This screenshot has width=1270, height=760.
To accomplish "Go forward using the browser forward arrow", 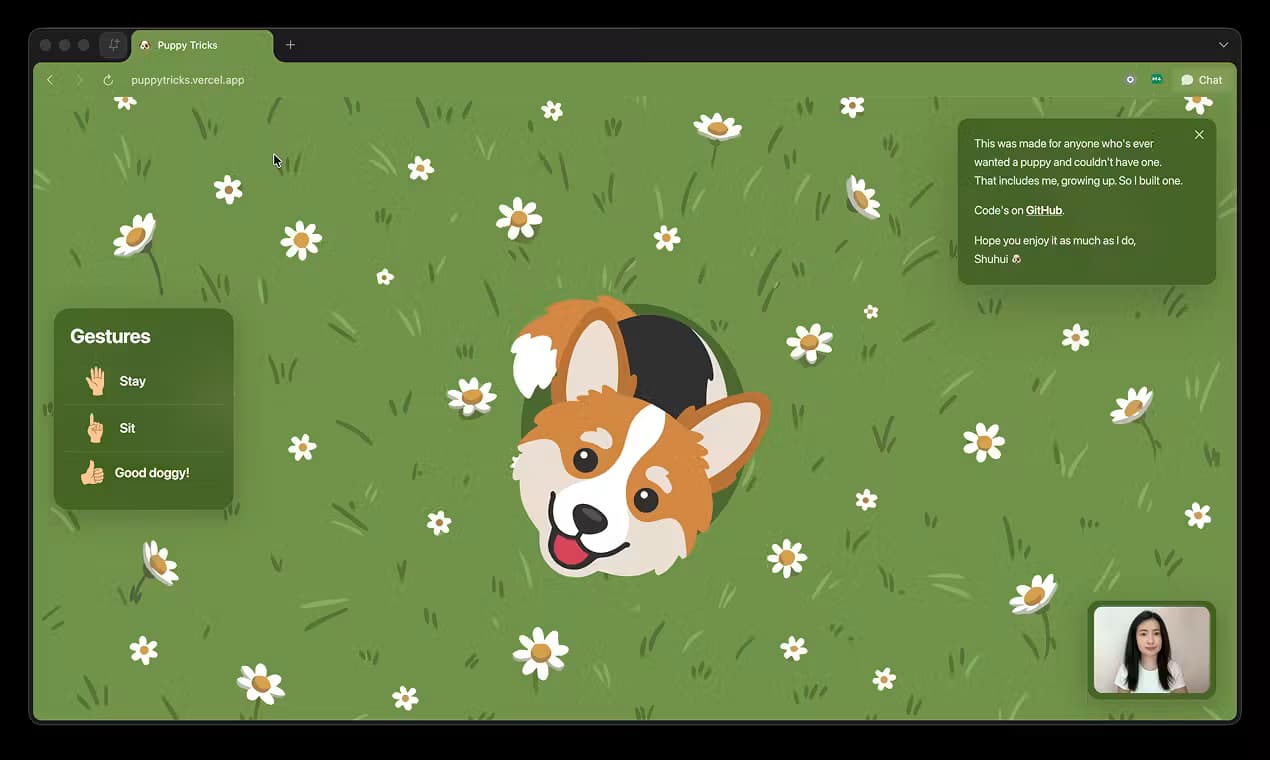I will [x=80, y=80].
